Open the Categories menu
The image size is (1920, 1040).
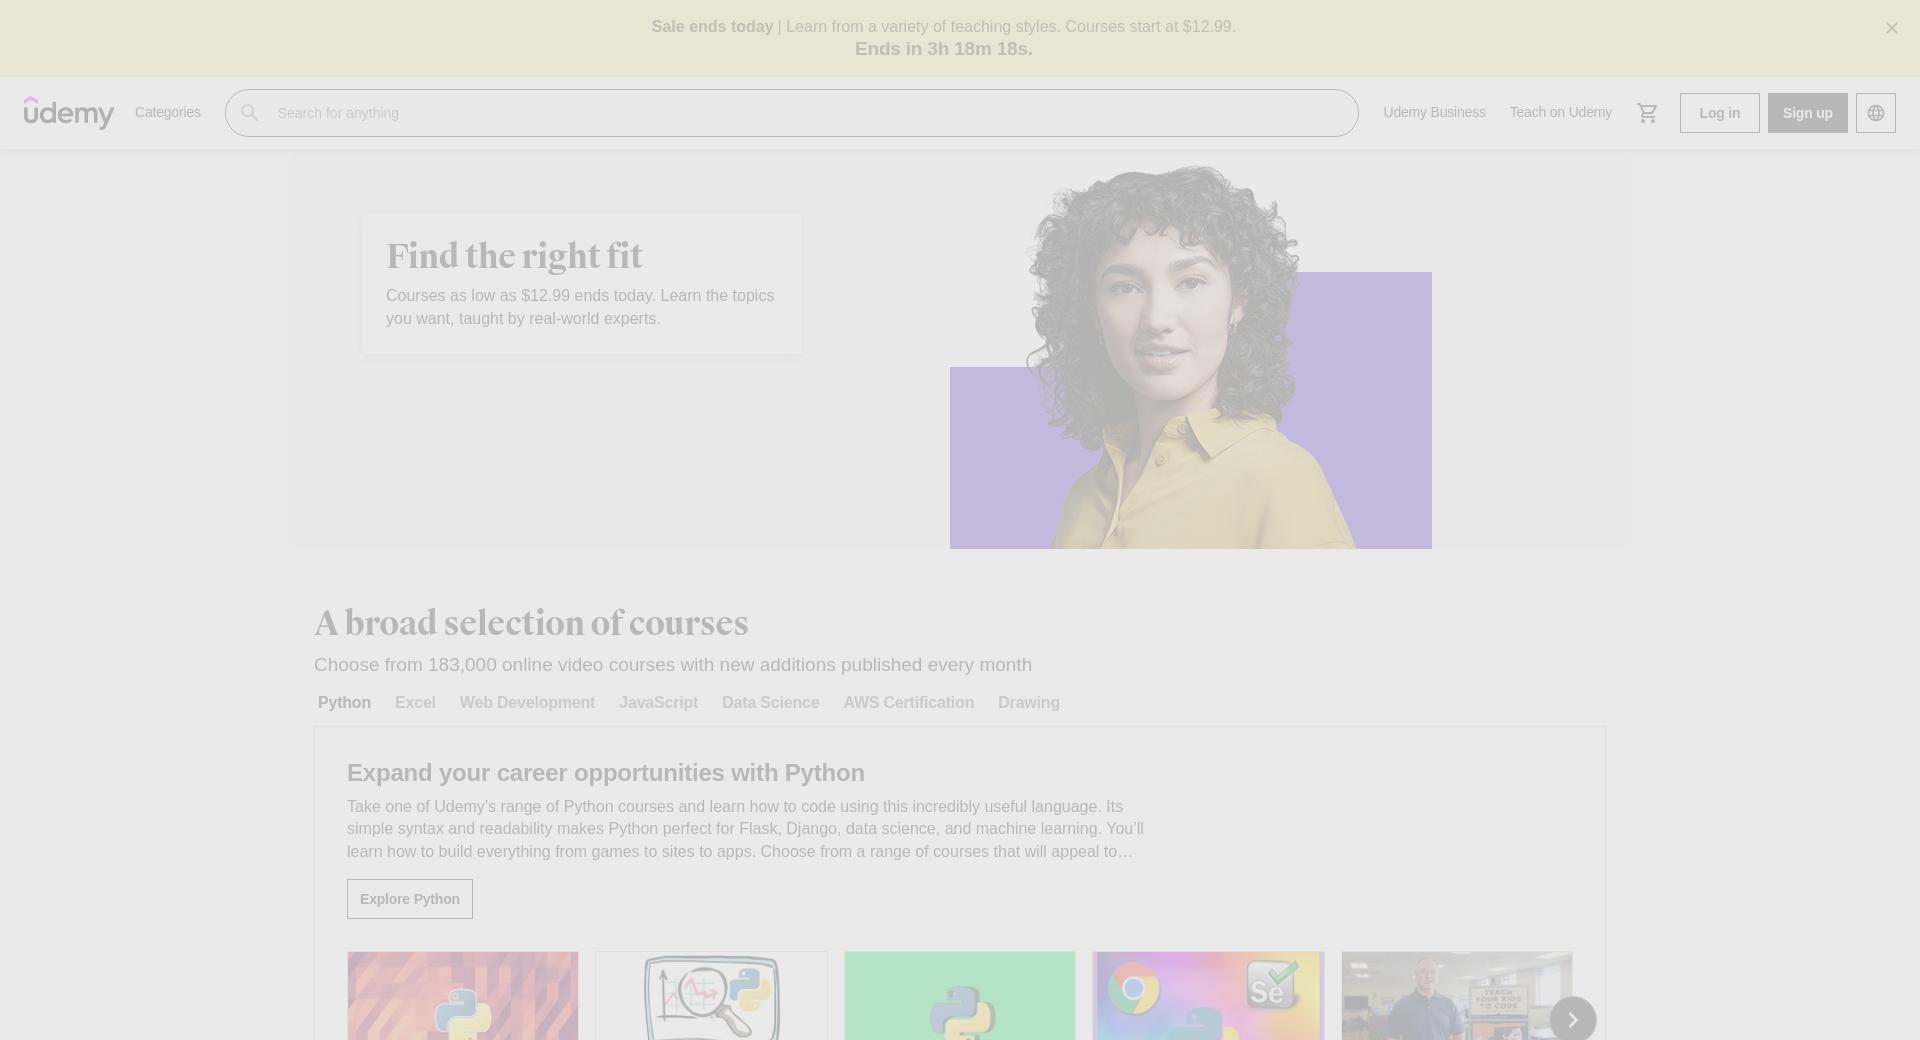coord(168,112)
